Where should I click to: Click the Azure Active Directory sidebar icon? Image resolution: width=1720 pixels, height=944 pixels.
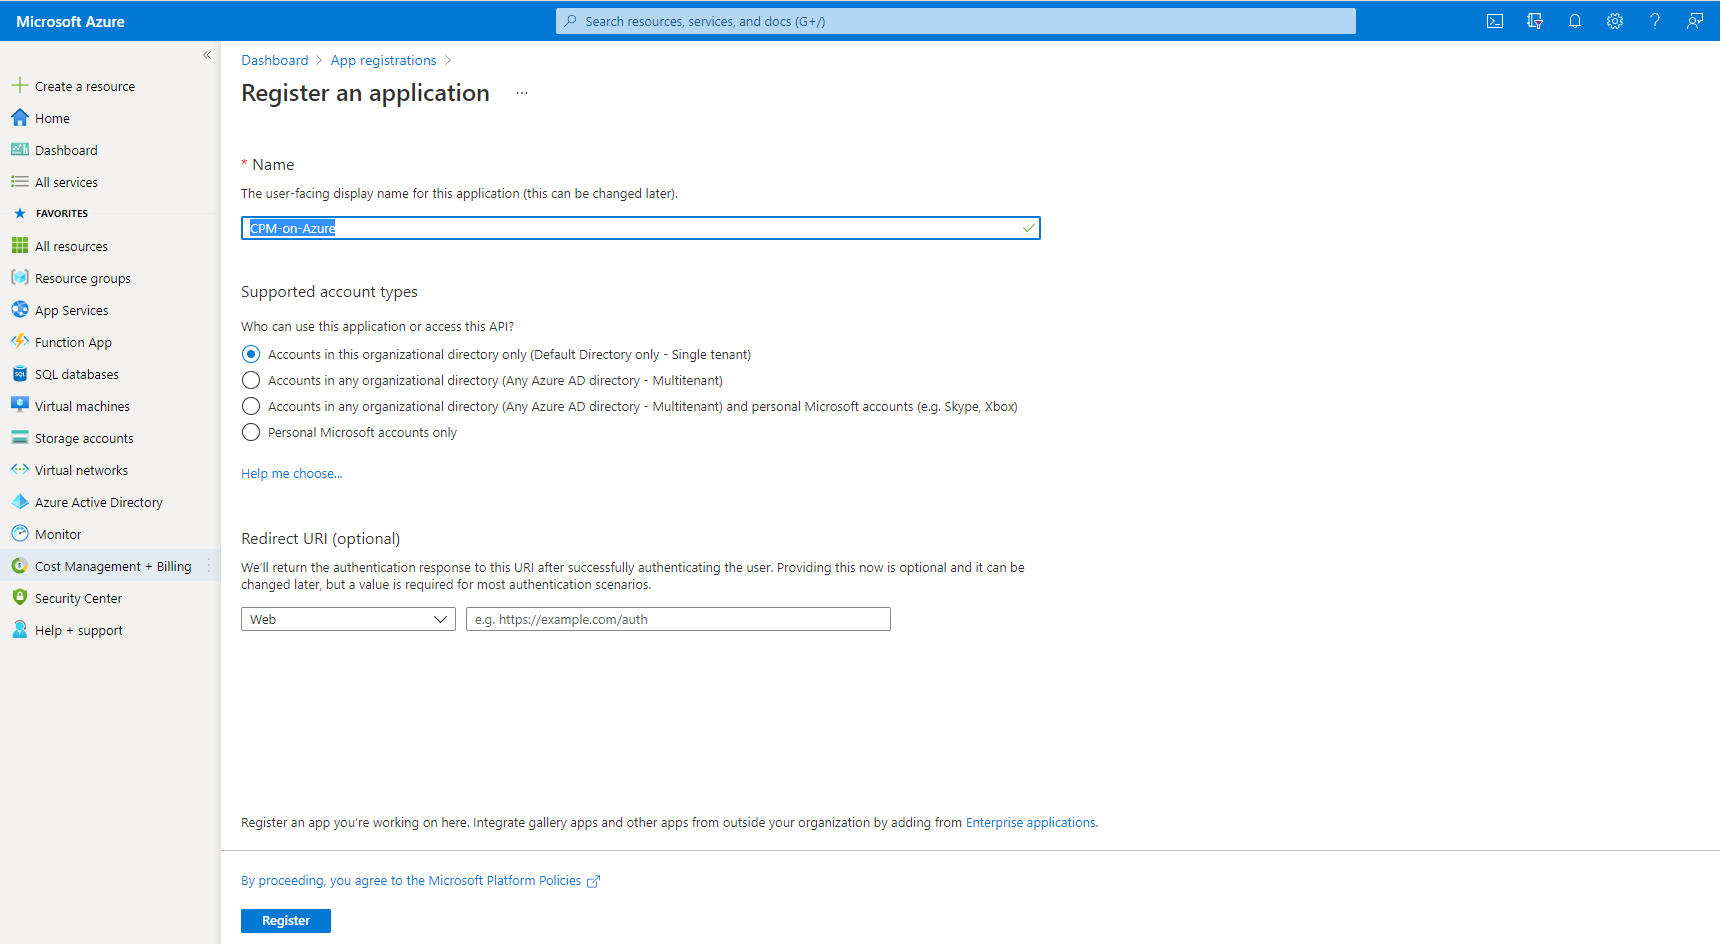click(x=20, y=502)
